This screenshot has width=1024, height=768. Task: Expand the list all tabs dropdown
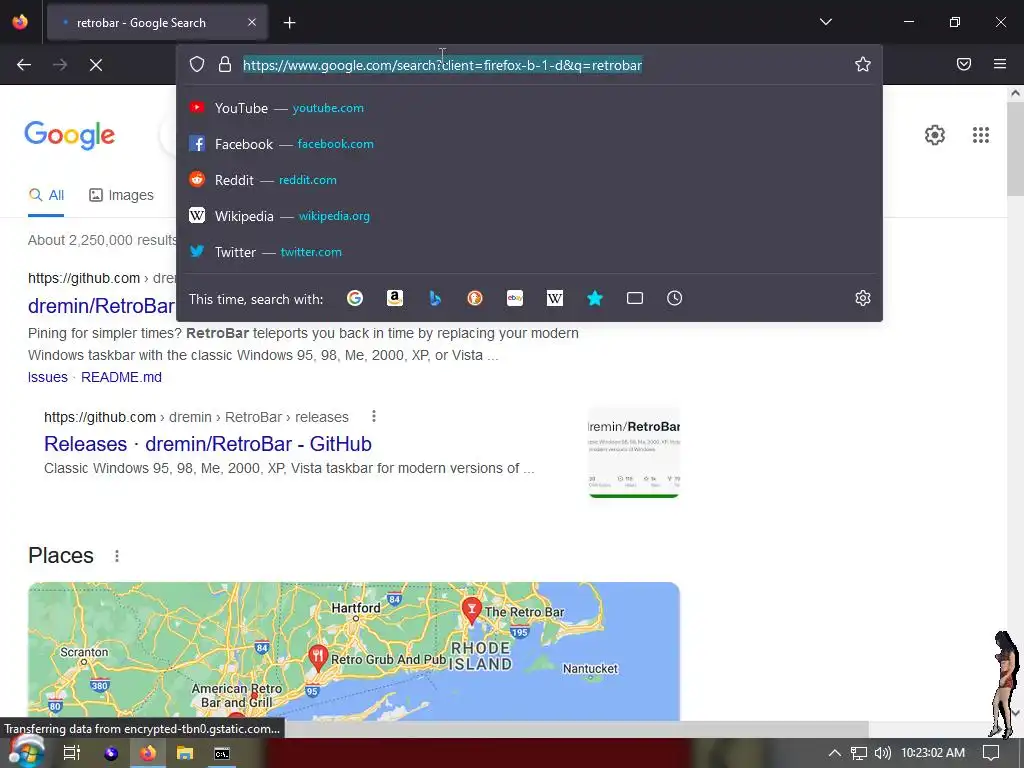[826, 22]
